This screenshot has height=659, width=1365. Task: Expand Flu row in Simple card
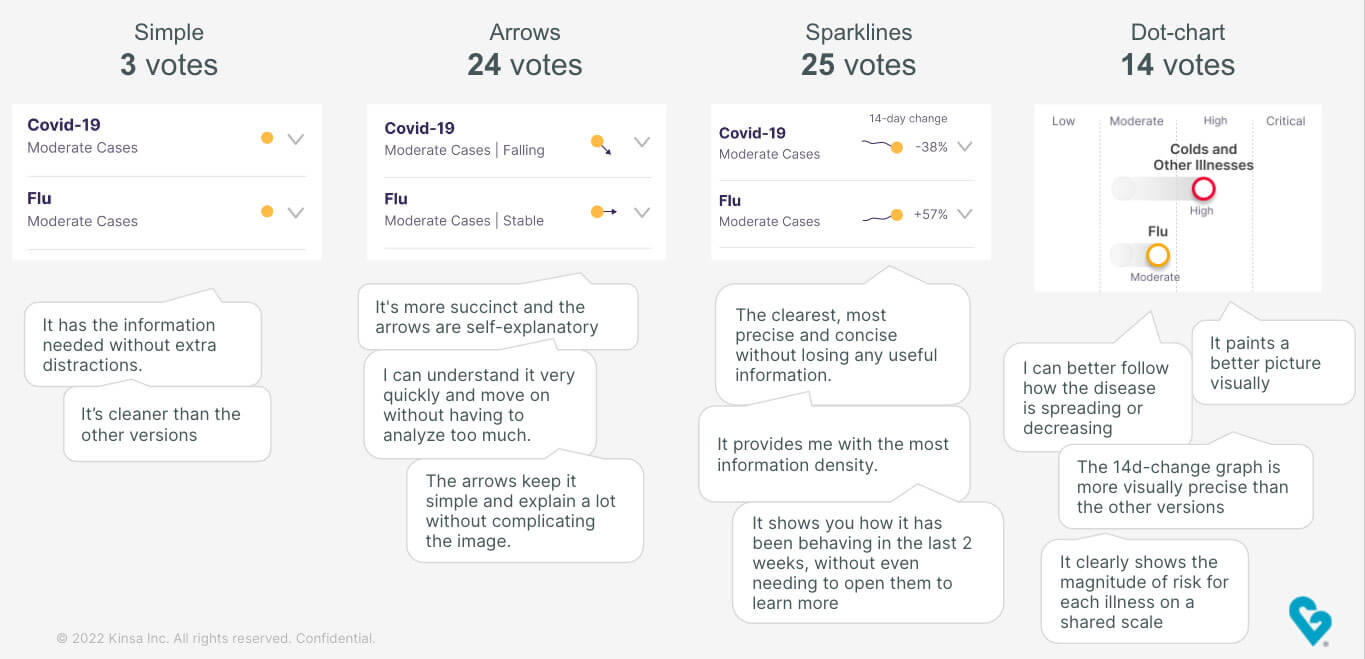[x=295, y=212]
